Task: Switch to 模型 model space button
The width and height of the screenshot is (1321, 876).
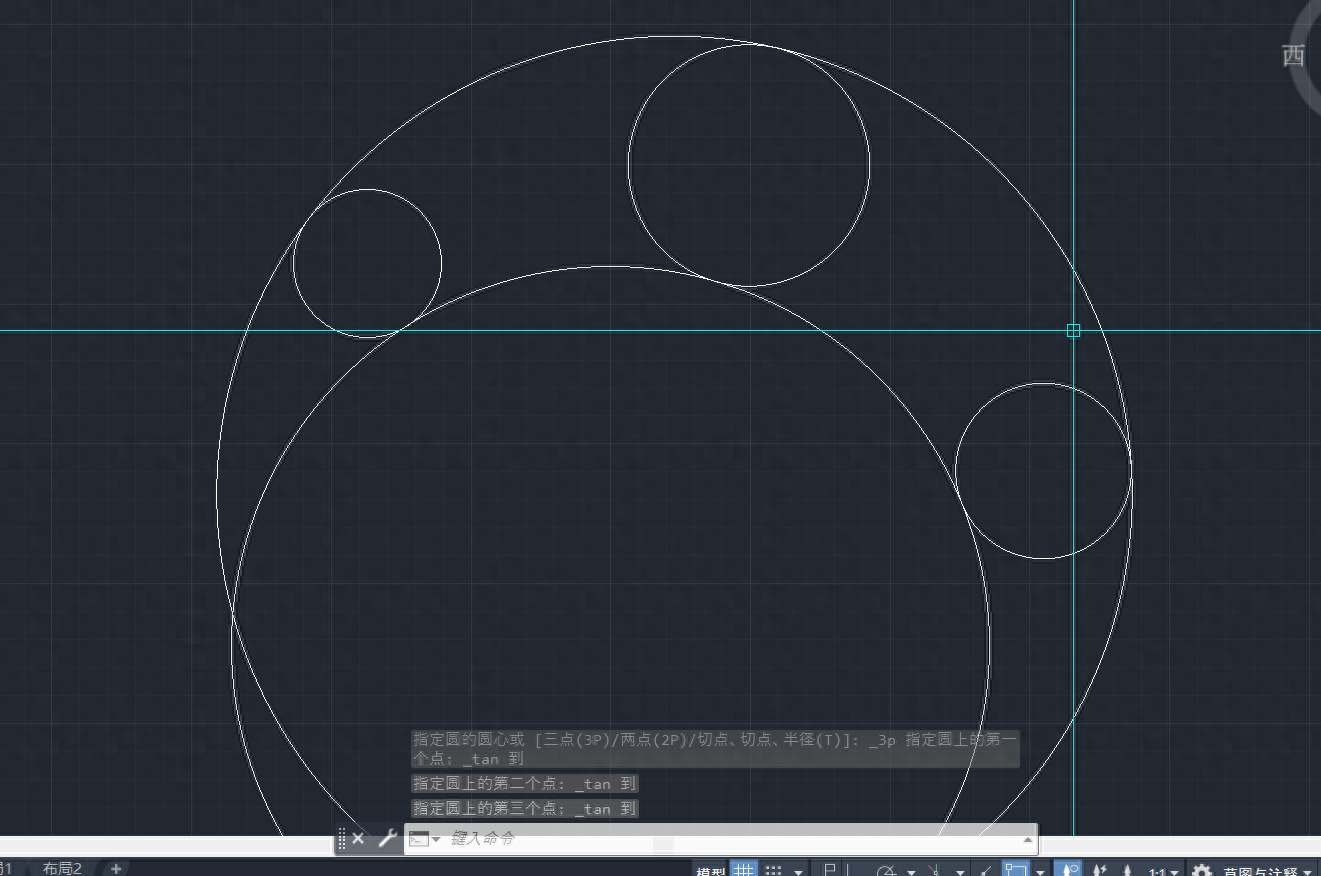Action: tap(710, 871)
